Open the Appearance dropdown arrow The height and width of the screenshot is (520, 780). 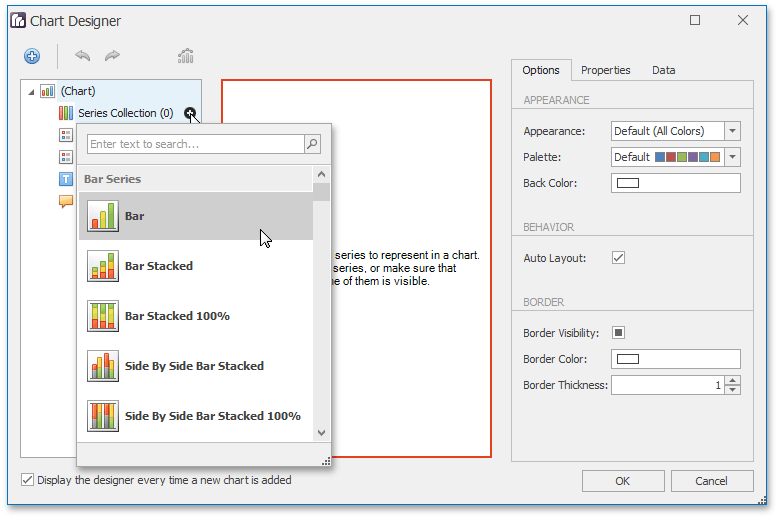732,131
